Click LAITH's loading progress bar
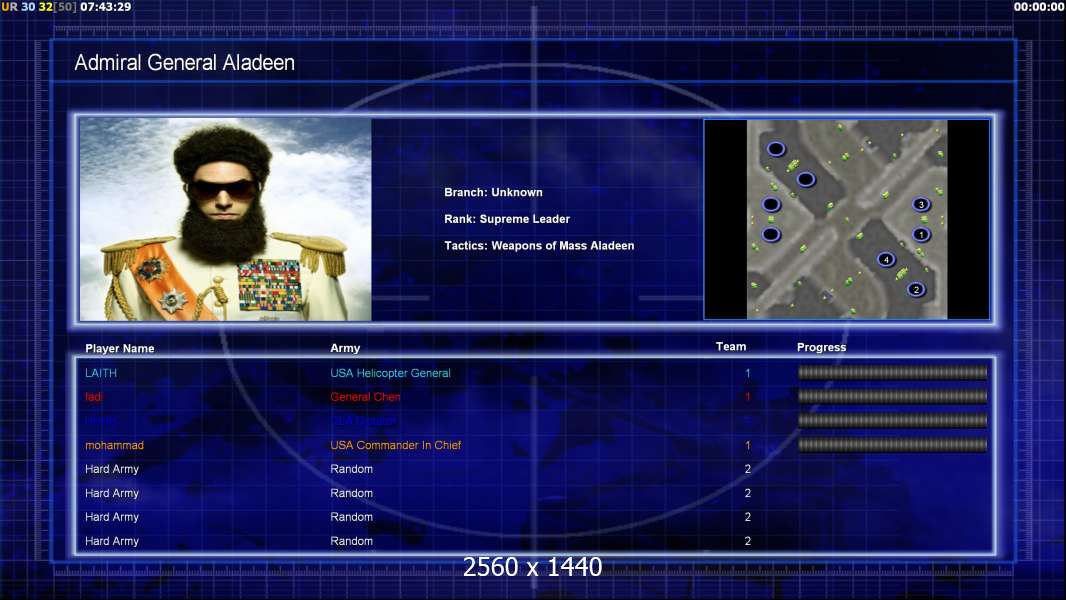This screenshot has width=1066, height=600. 892,372
